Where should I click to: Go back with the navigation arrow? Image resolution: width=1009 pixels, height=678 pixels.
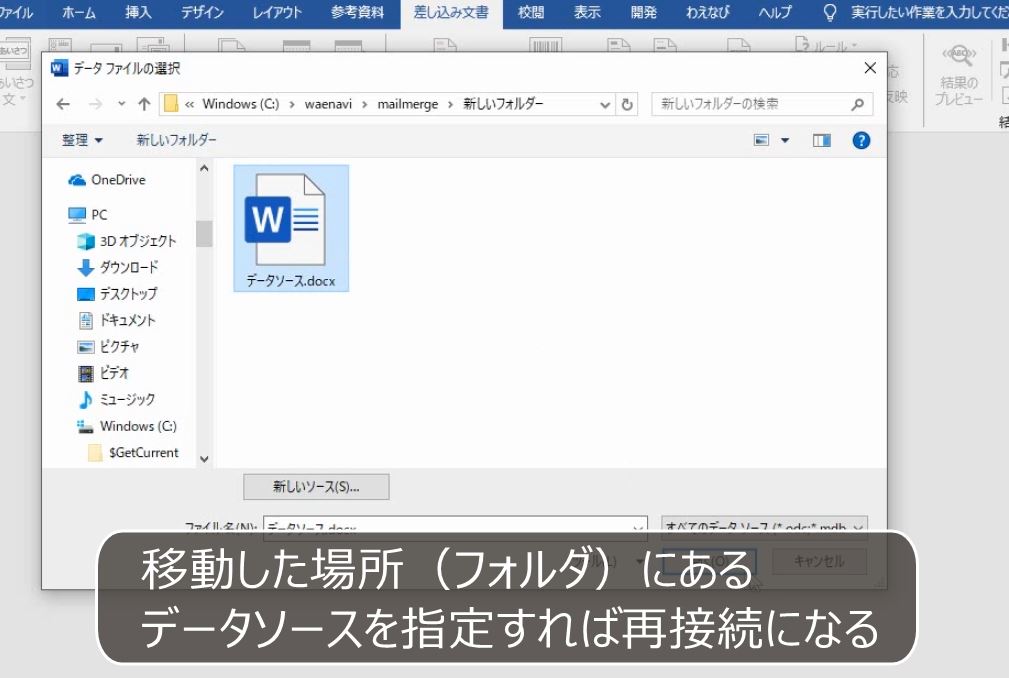click(x=63, y=103)
